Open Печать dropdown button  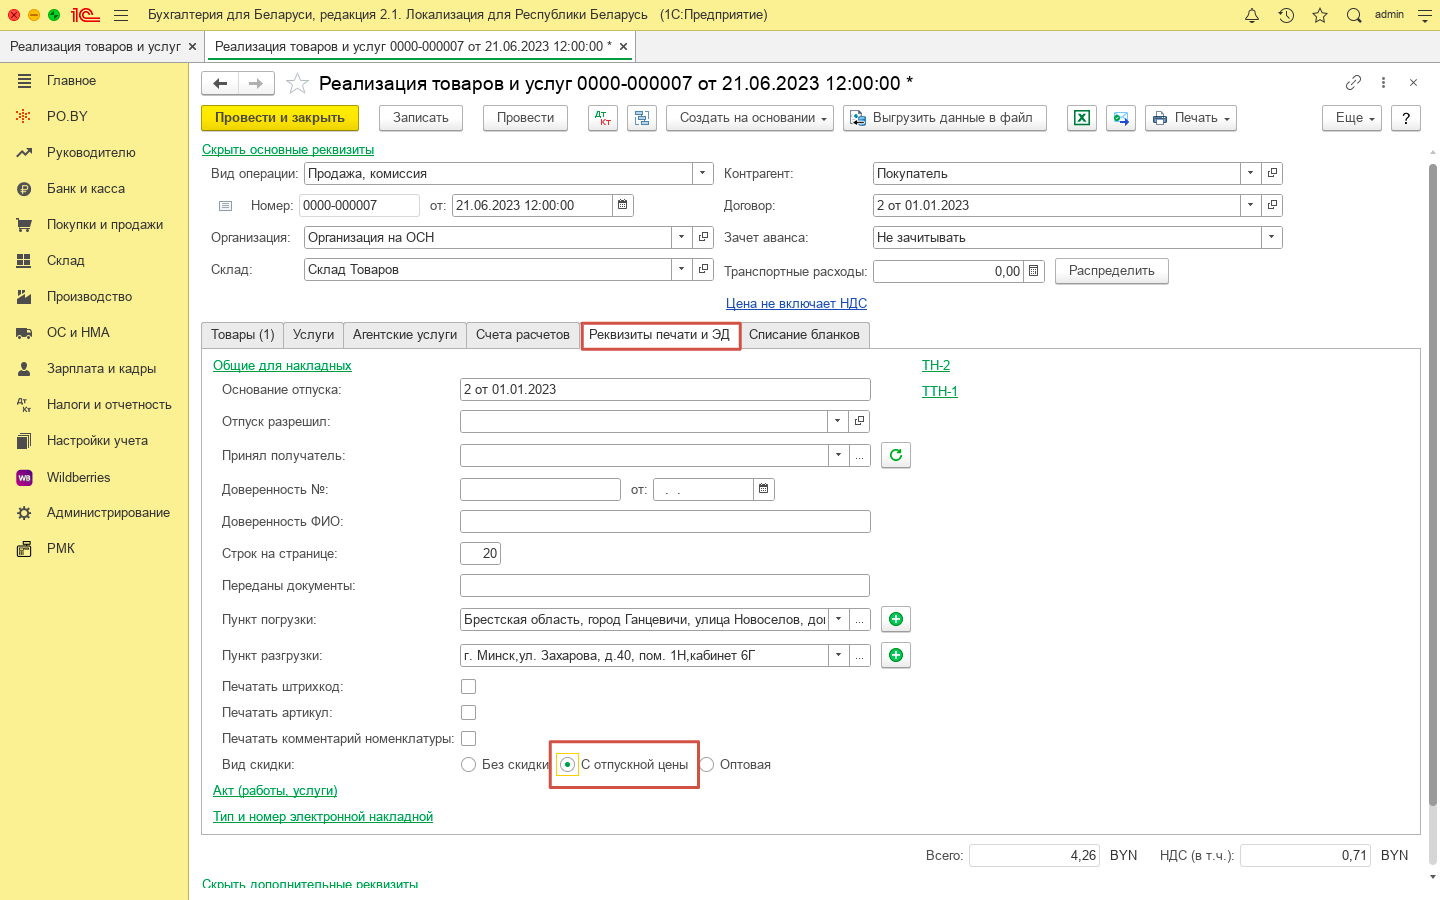point(1191,118)
